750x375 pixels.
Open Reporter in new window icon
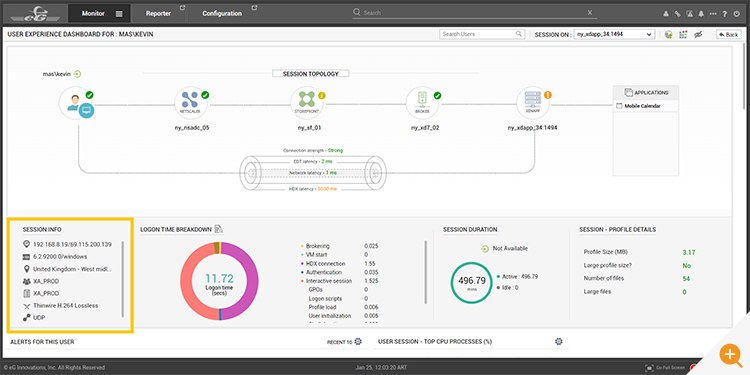[x=182, y=8]
